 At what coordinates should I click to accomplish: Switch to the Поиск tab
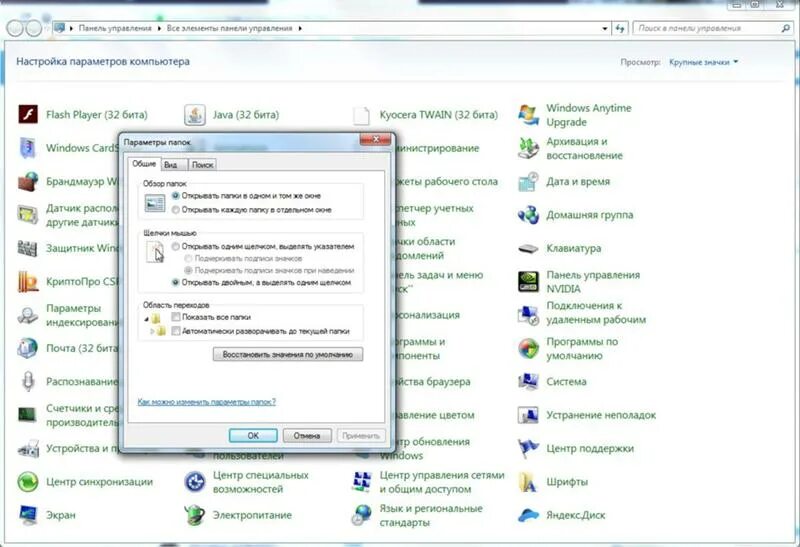coord(203,165)
